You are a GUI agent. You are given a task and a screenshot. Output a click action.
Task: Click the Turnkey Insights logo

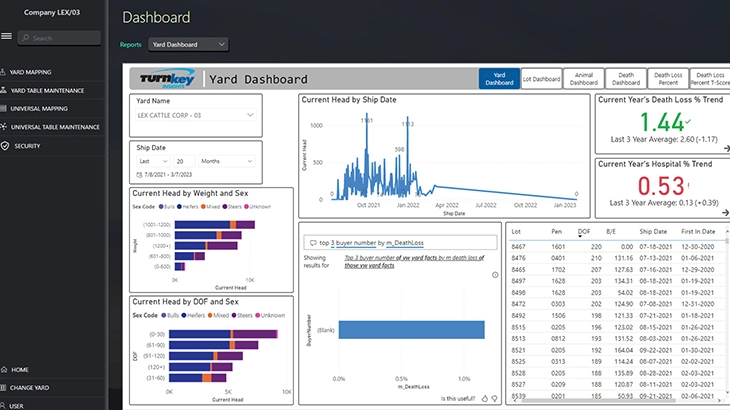167,79
